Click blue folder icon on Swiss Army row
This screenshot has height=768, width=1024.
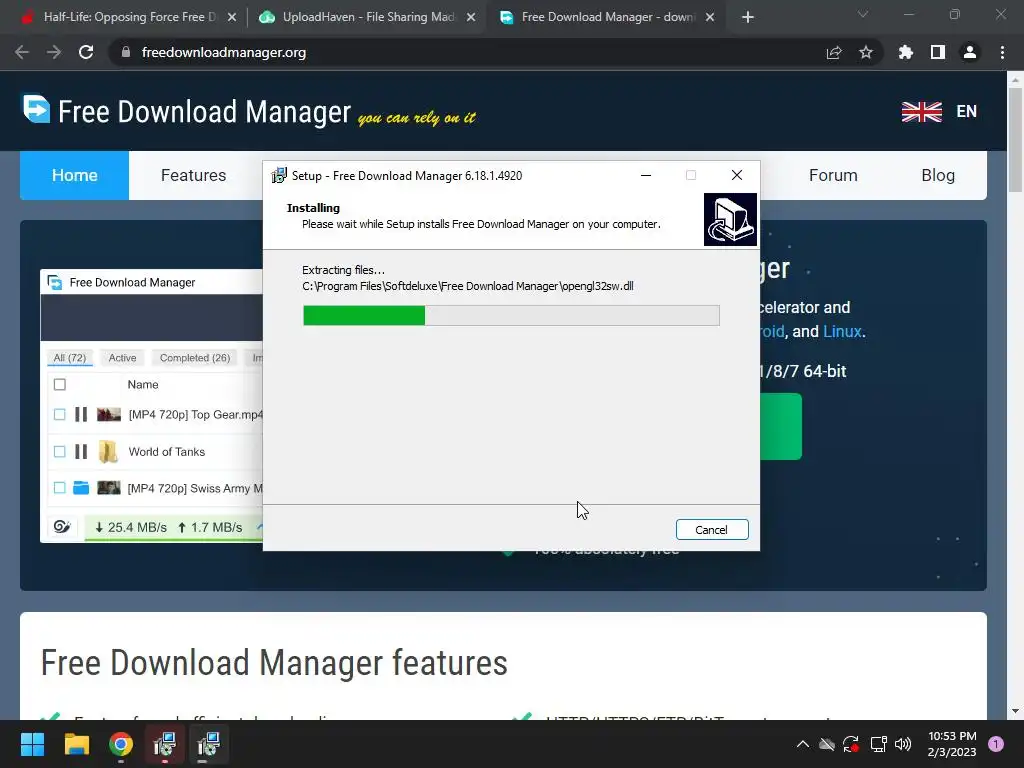[x=81, y=488]
